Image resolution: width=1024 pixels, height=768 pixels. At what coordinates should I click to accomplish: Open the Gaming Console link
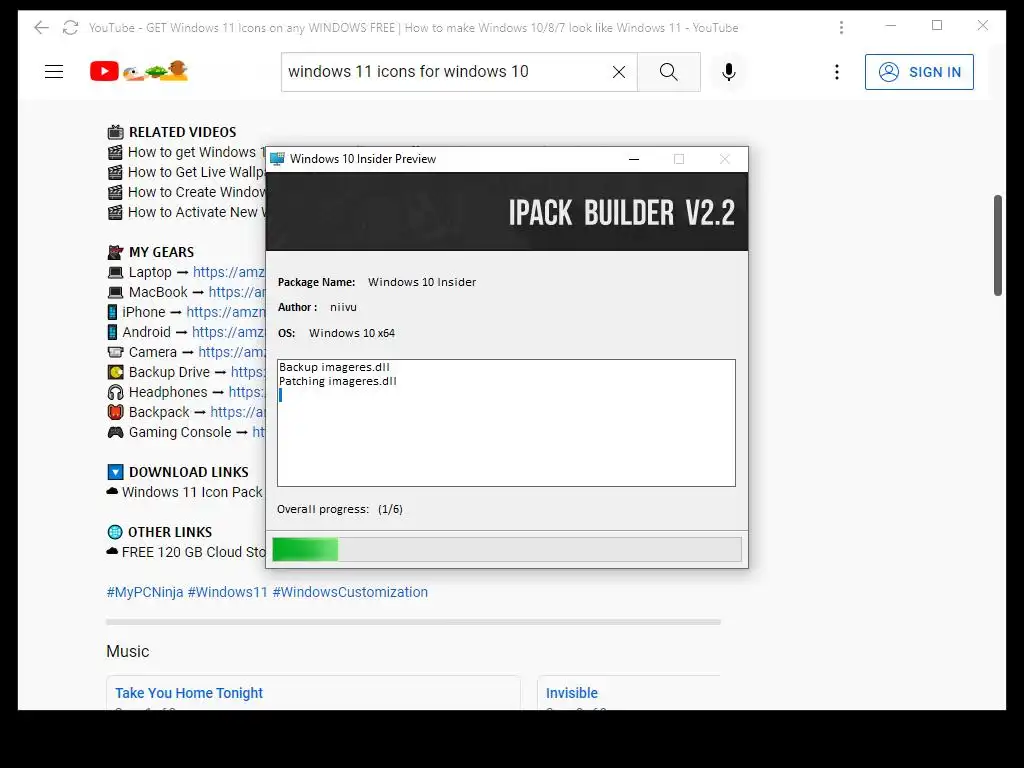259,432
